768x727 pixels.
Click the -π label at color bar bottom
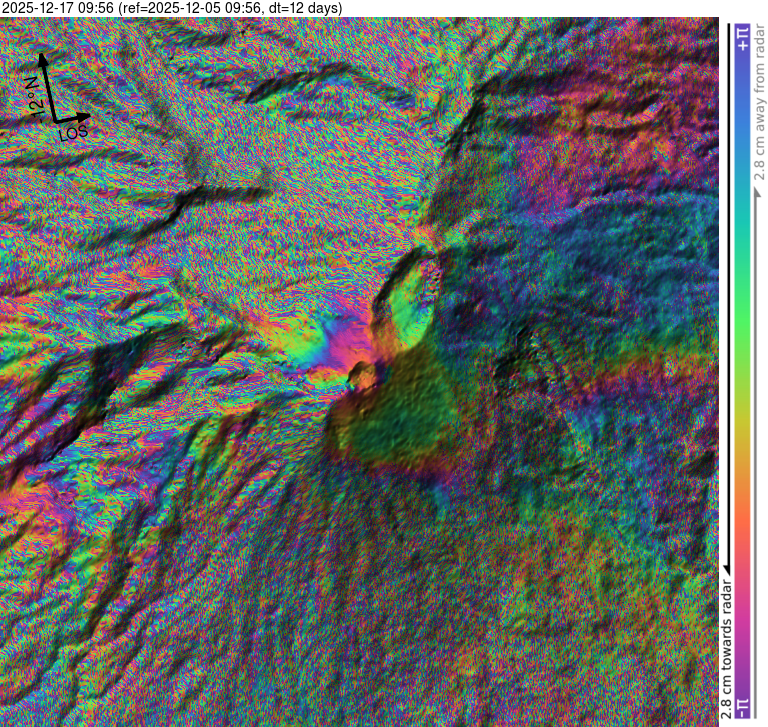click(741, 708)
